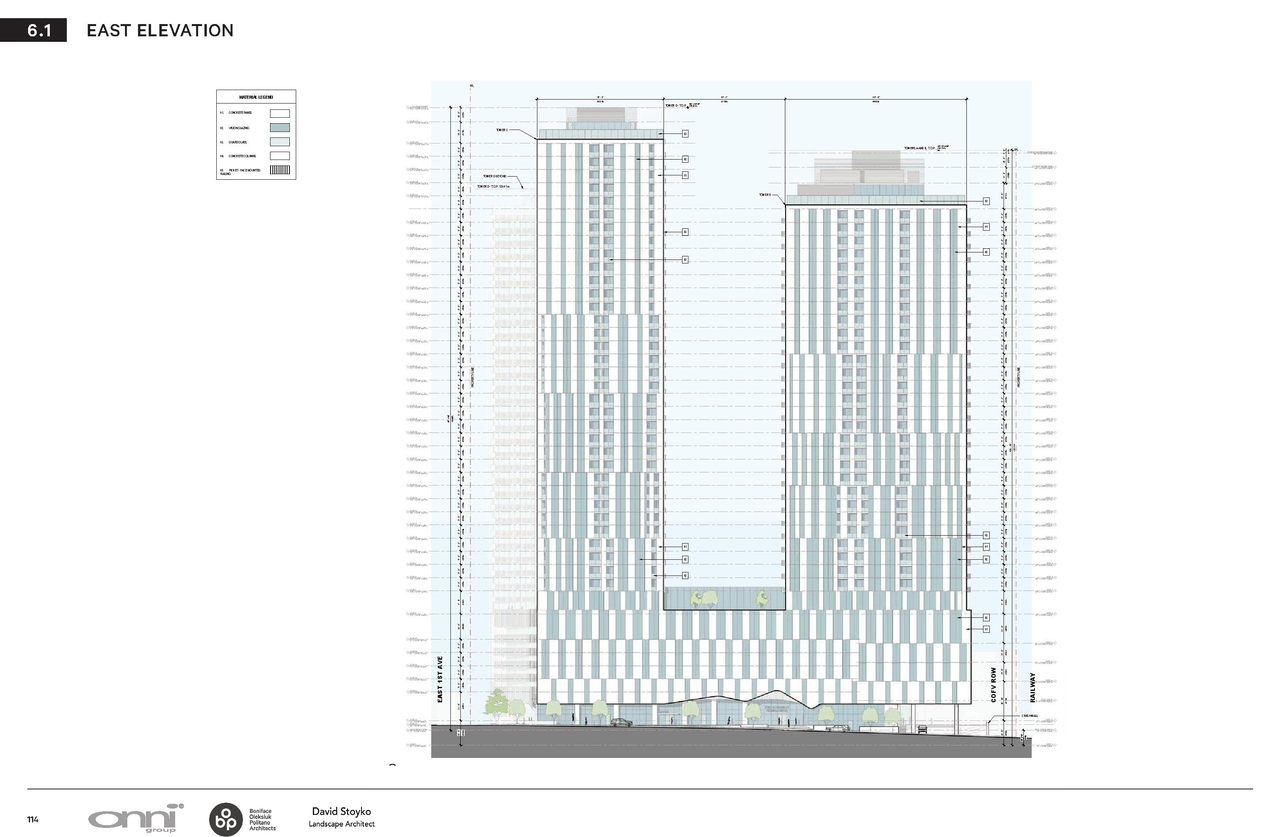Viewport: 1280px width, 837px height.
Task: Click the round bop architects logo
Action: pos(224,819)
